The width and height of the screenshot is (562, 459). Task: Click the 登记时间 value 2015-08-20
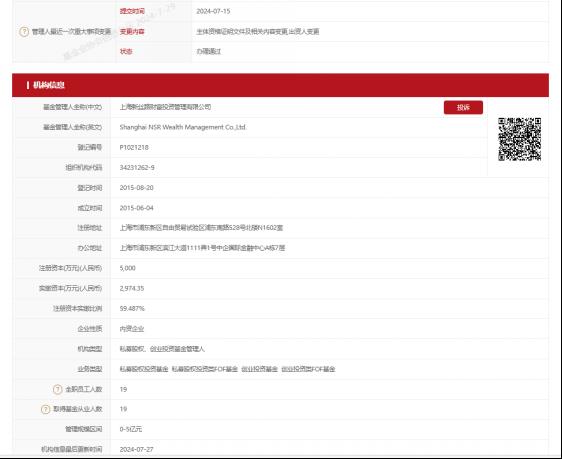tap(137, 188)
